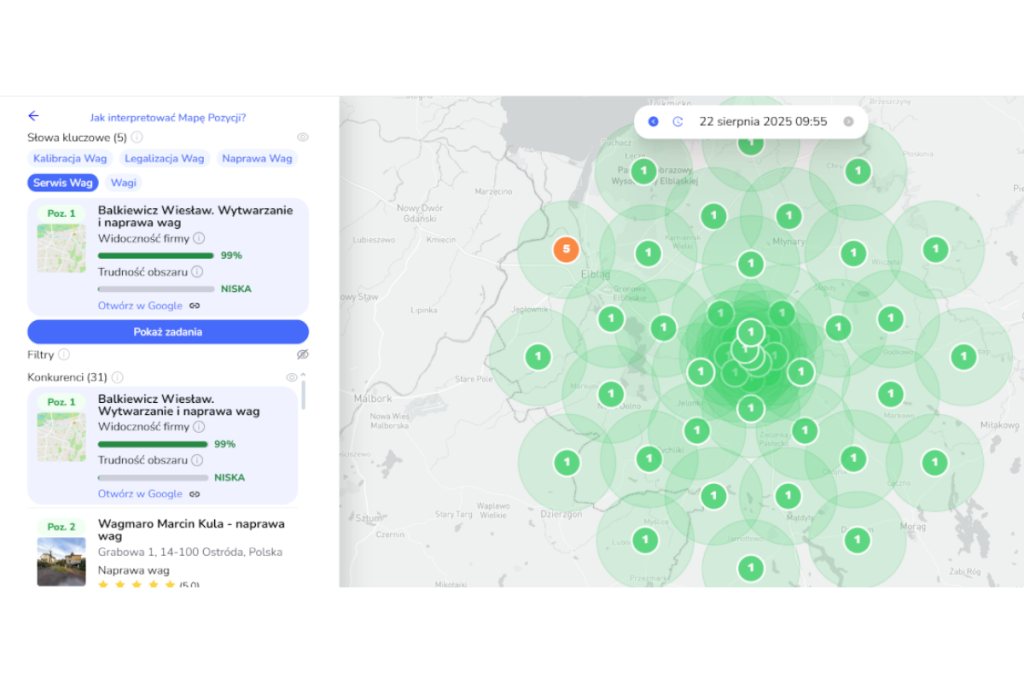1024x683 pixels.
Task: Click info icon beside Widoczność firmy in competitor card
Action: [x=199, y=427]
